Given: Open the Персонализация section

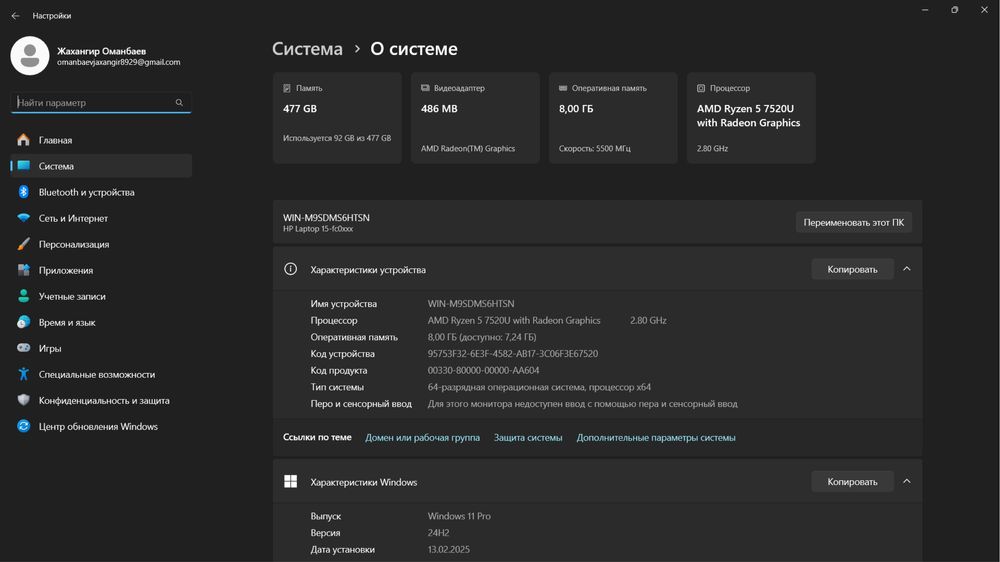Looking at the screenshot, I should [x=101, y=244].
